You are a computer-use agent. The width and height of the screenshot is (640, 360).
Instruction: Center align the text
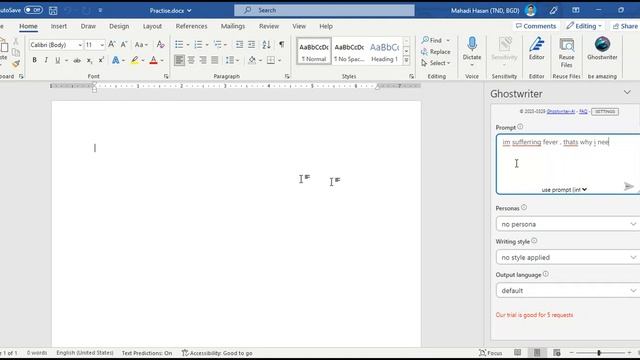pyautogui.click(x=191, y=60)
